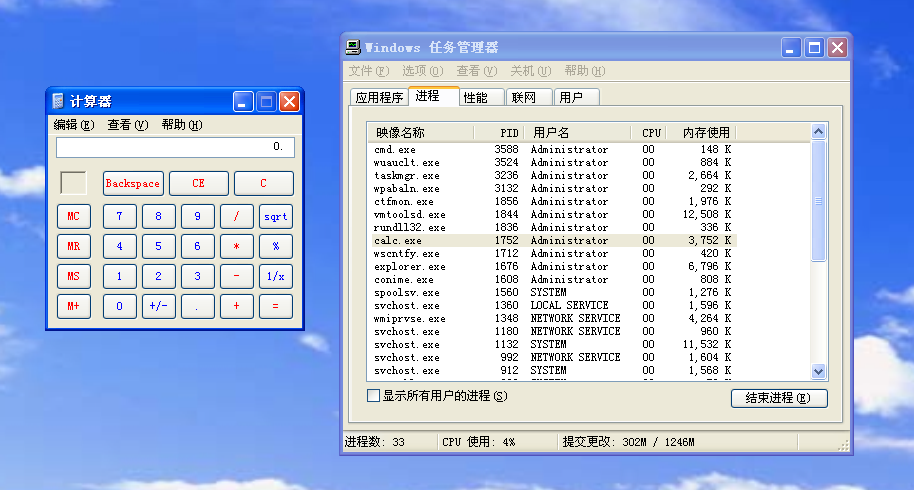
Task: Select the wmiprvse.exe process row
Action: click(553, 319)
